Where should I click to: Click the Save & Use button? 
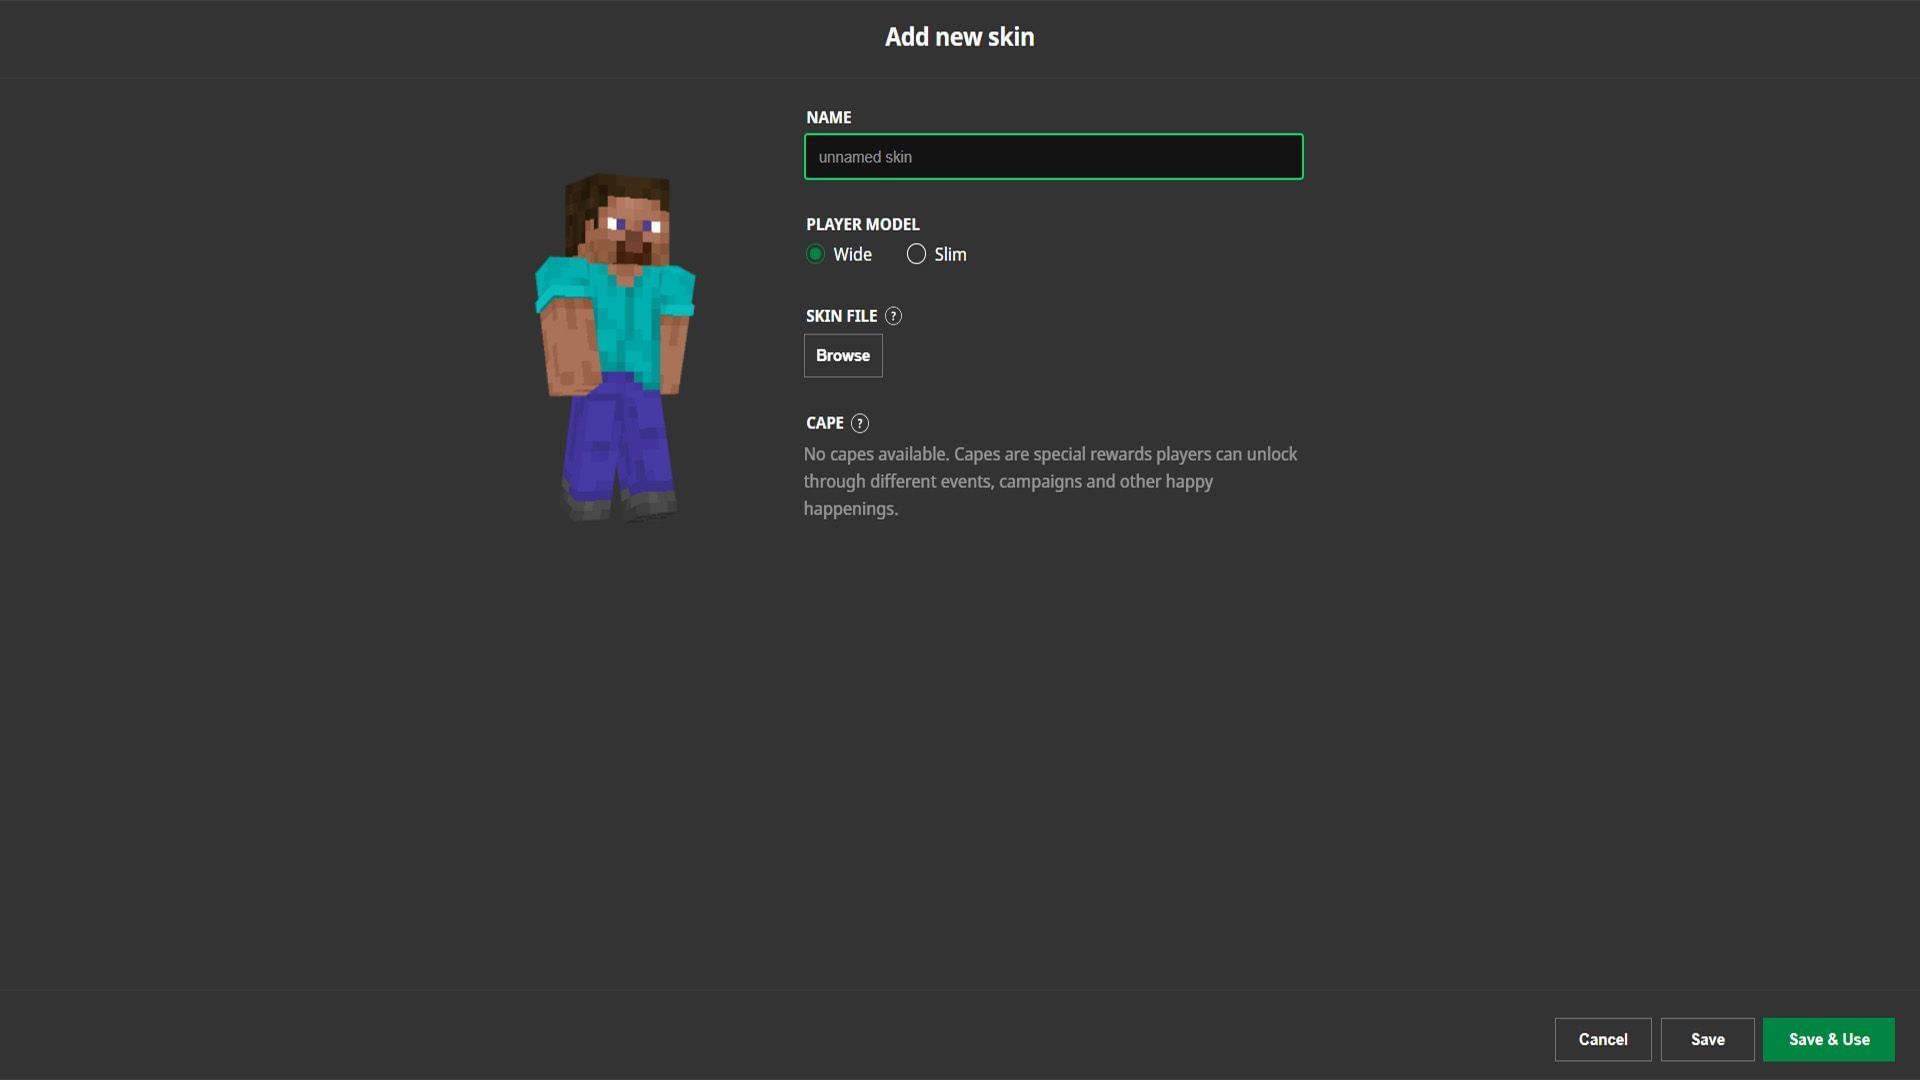(x=1828, y=1039)
